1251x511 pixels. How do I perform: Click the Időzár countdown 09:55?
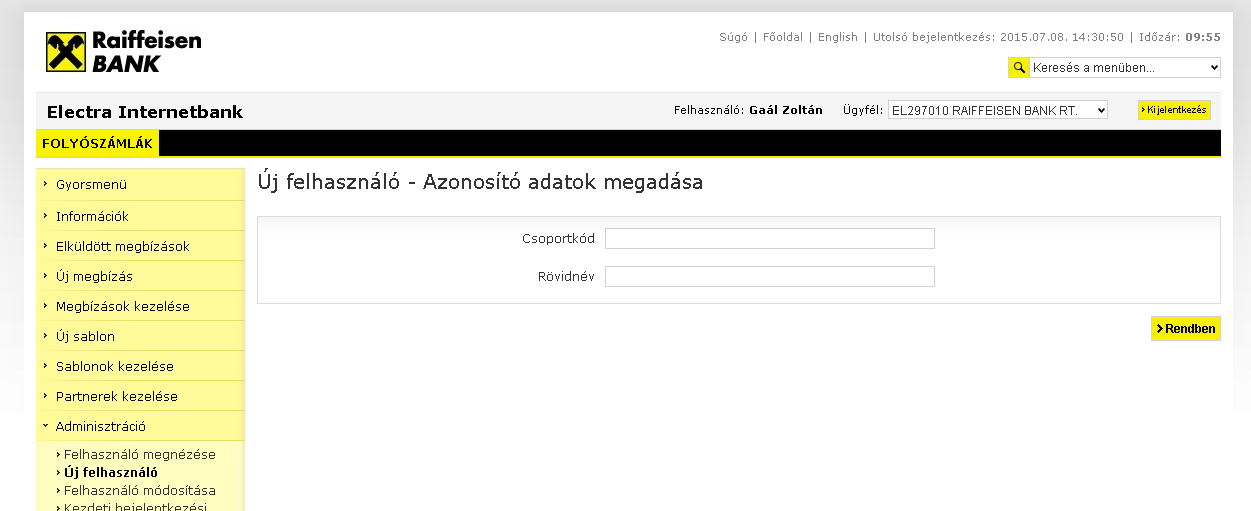click(1203, 37)
